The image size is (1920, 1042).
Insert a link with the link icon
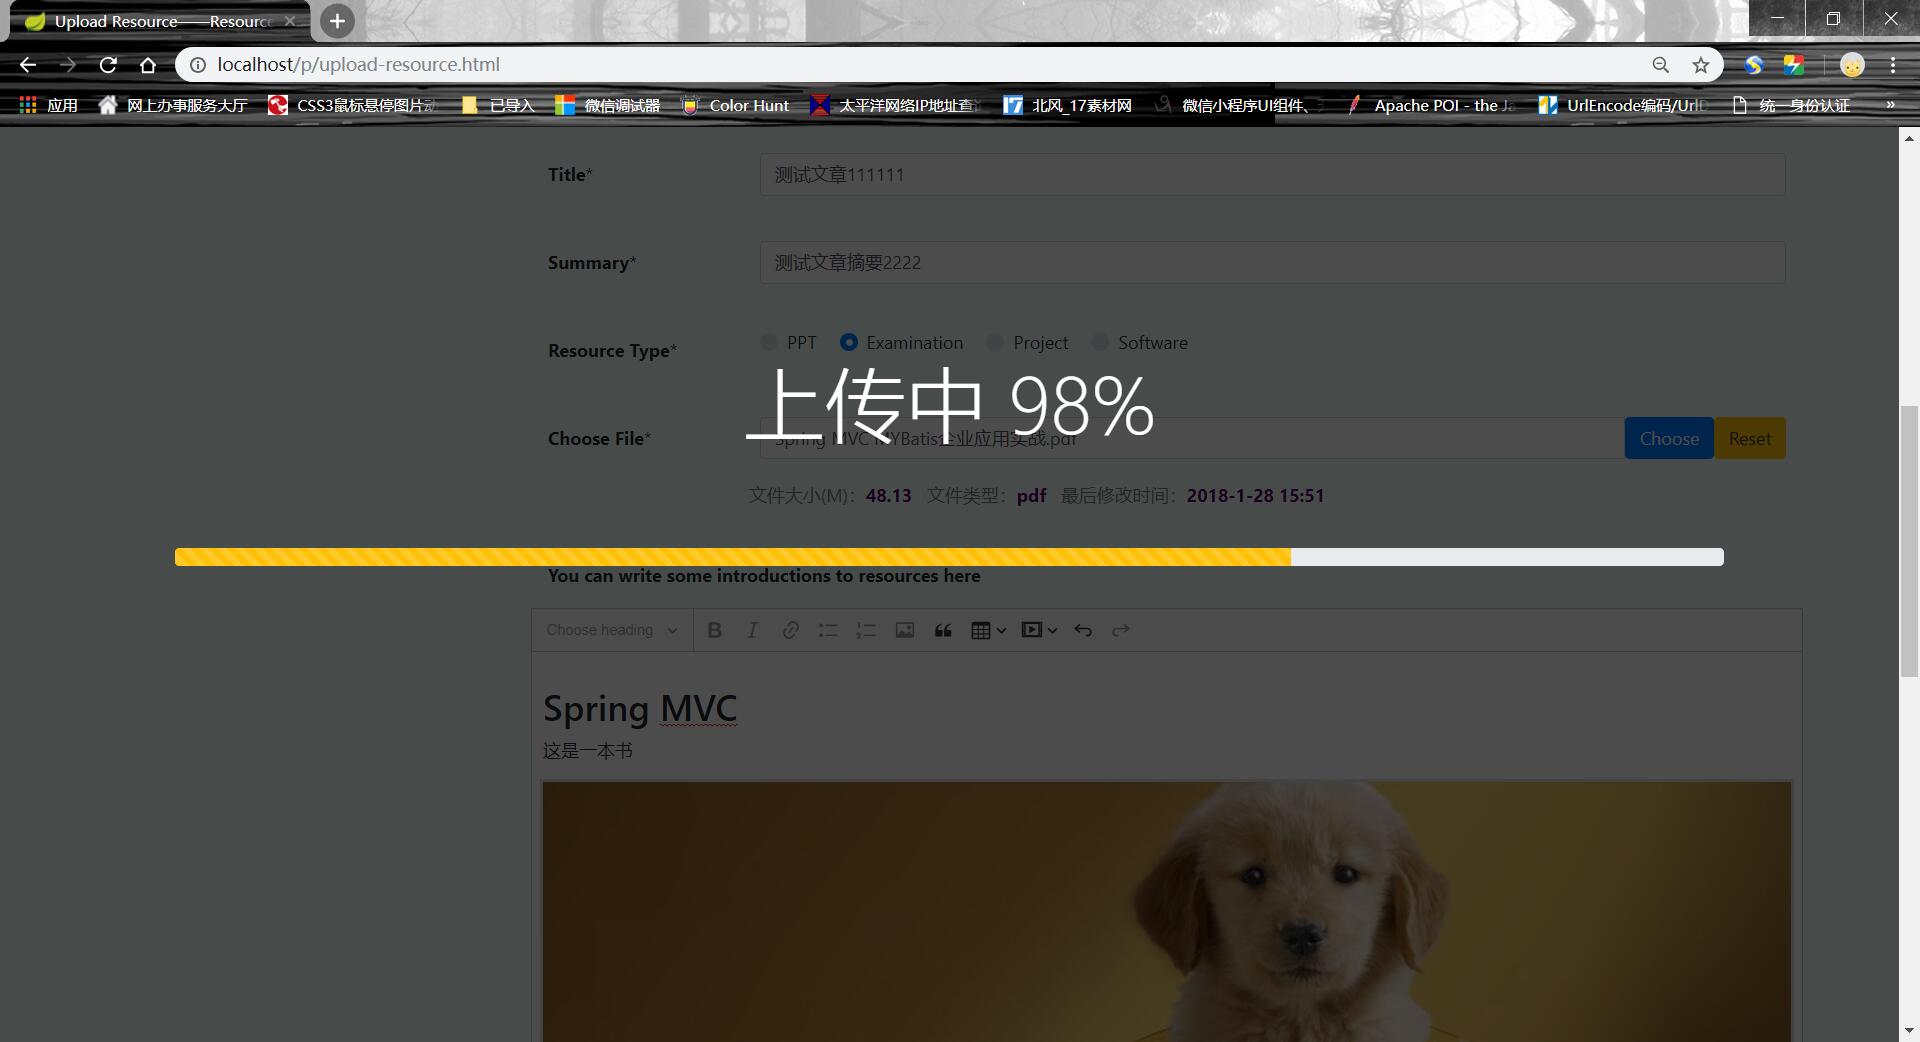coord(790,630)
